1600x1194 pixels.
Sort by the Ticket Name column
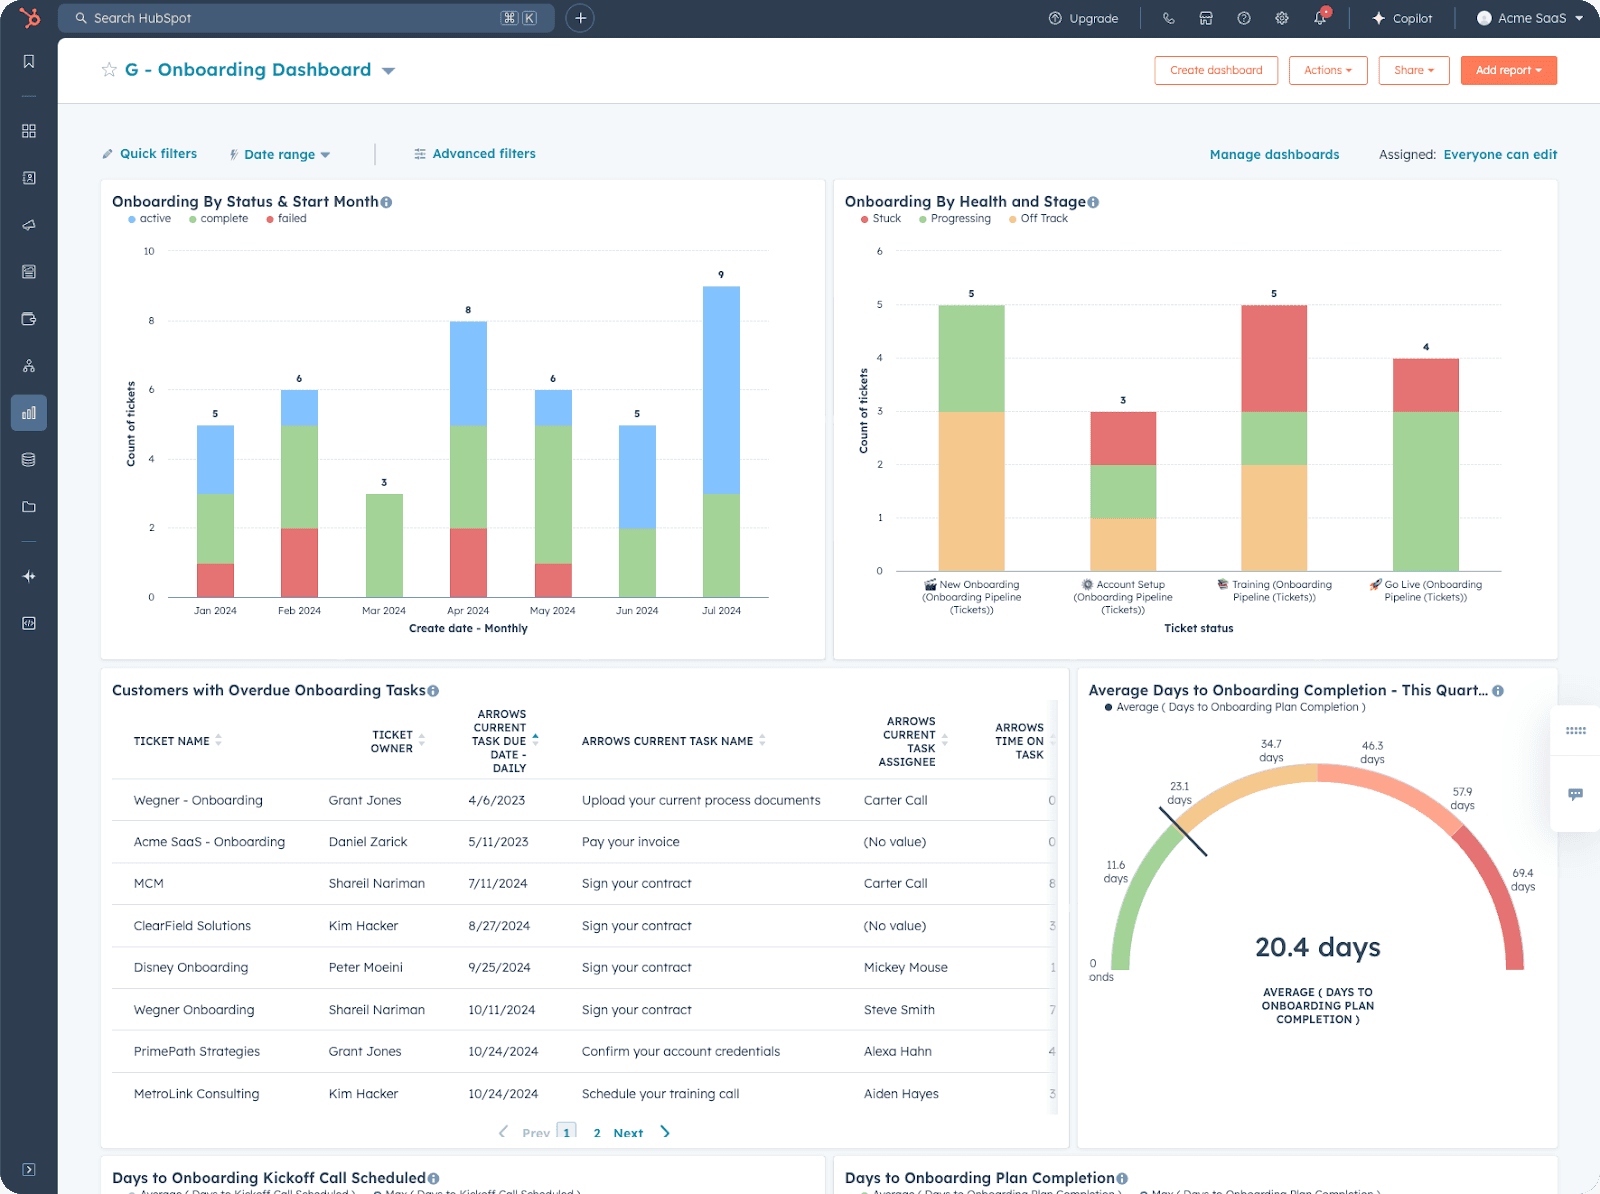177,741
